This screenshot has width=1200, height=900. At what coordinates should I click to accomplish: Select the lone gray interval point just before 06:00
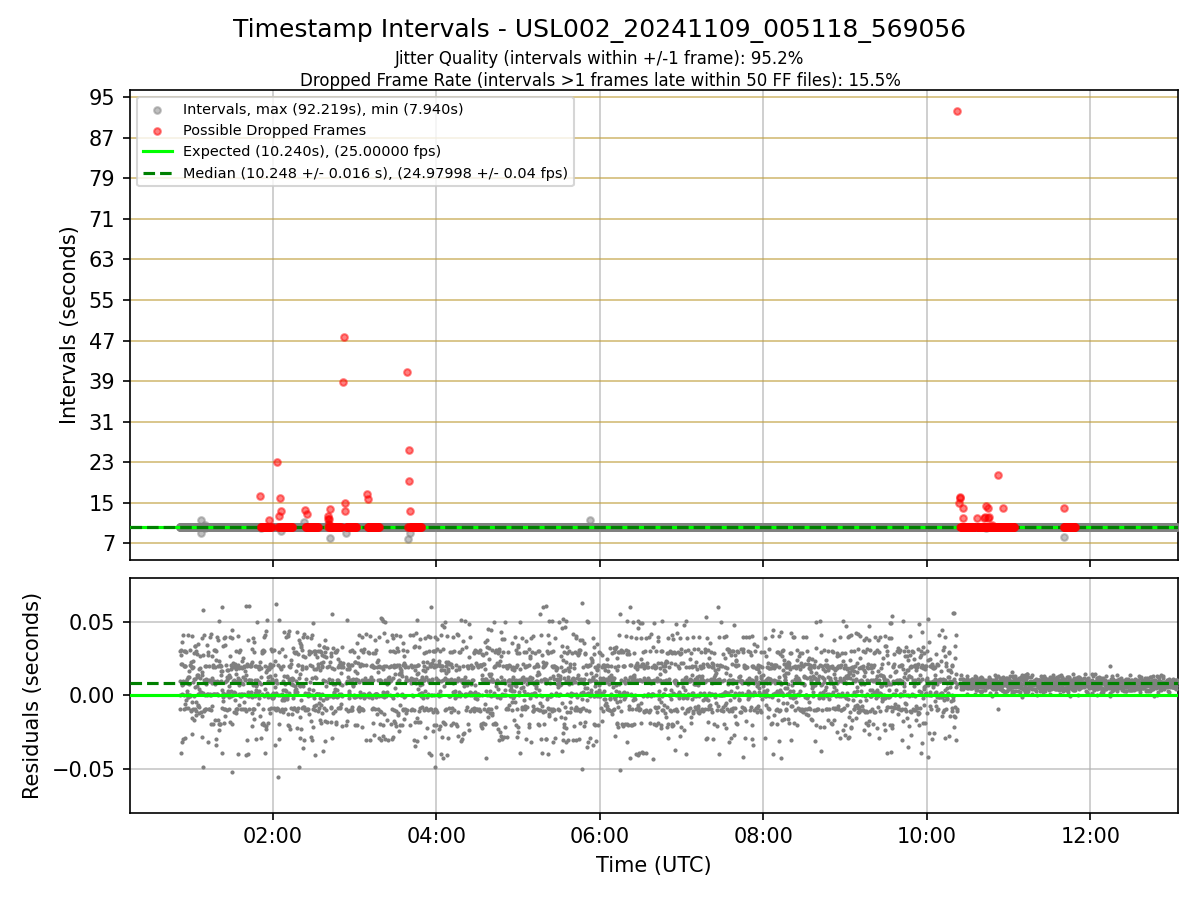click(590, 520)
